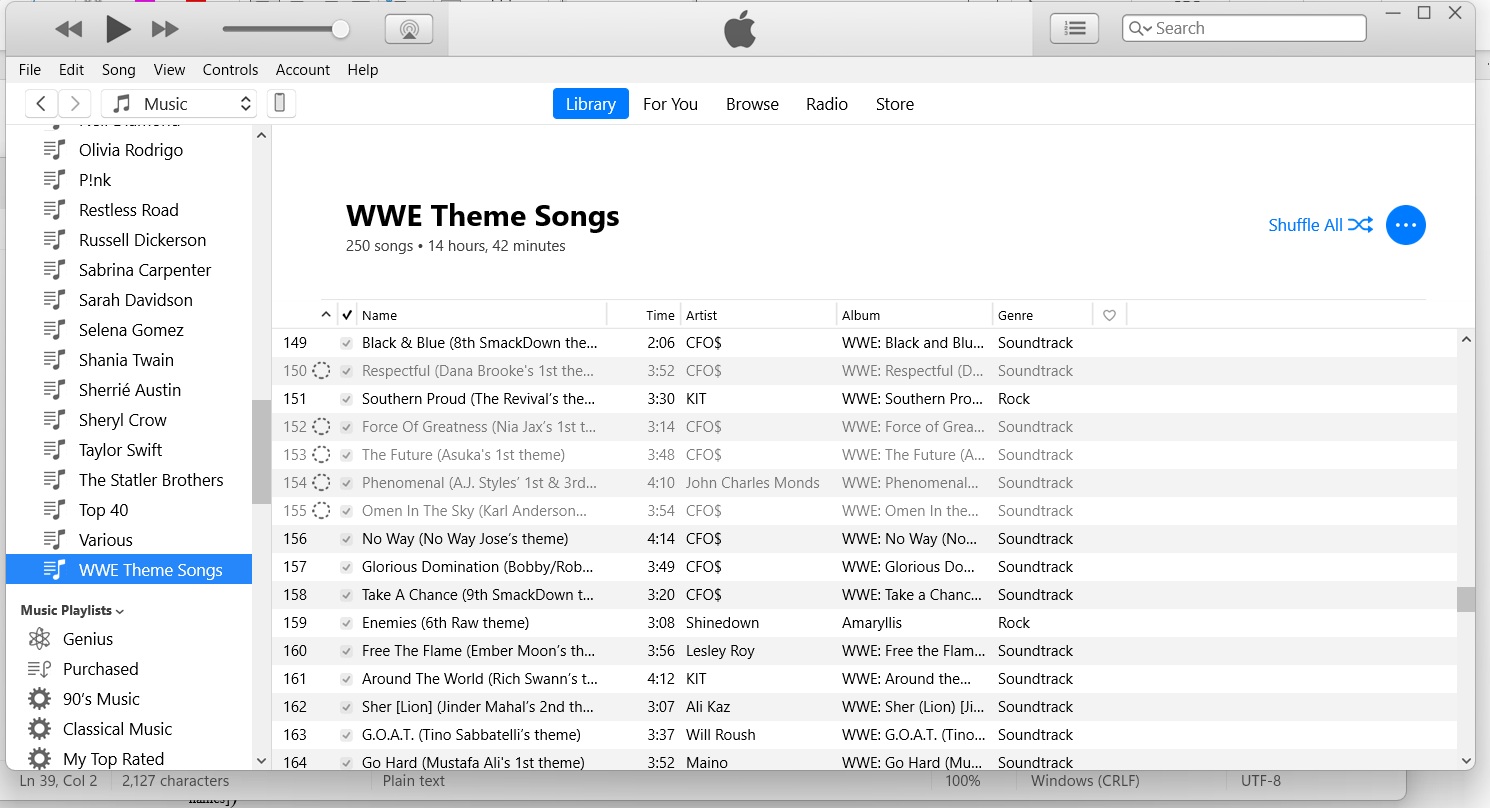Open the My Top Rated gear icon
The width and height of the screenshot is (1490, 808).
pyautogui.click(x=39, y=759)
